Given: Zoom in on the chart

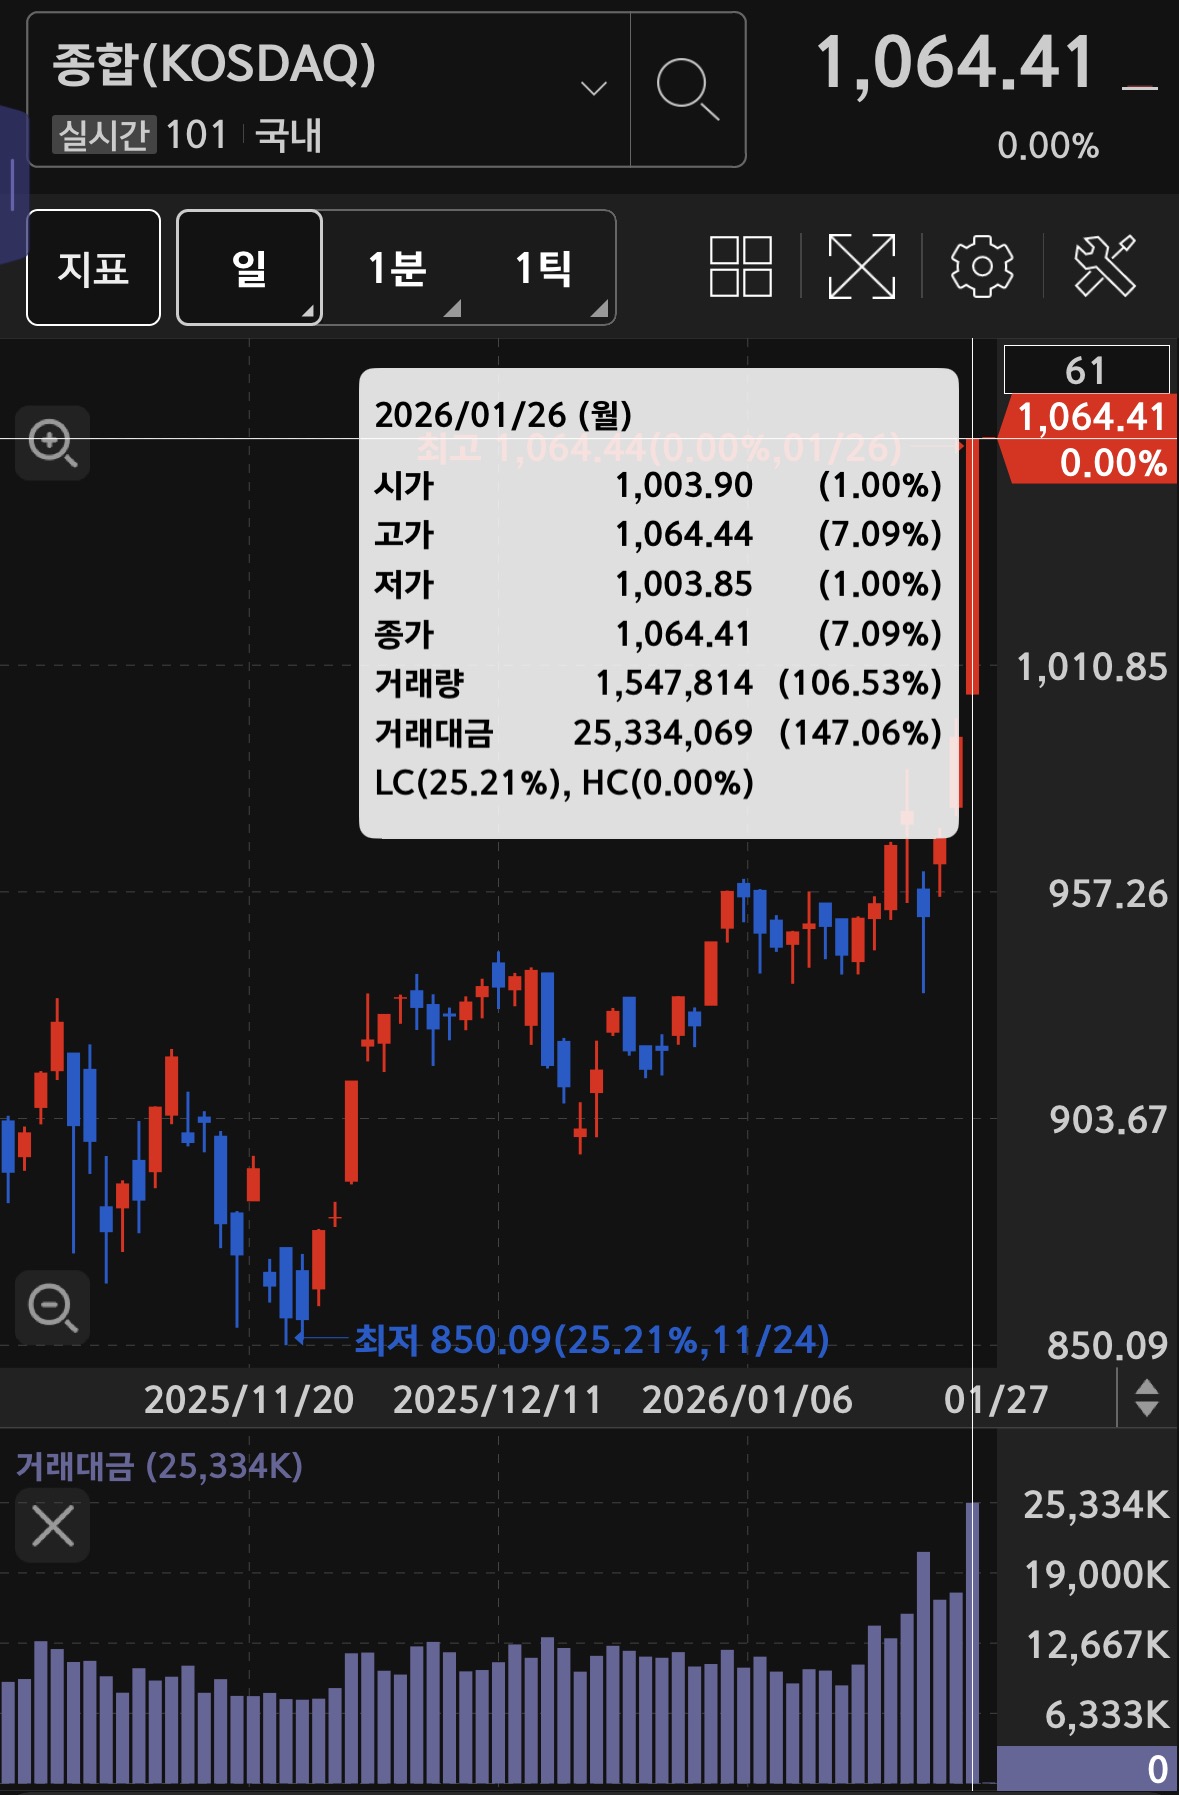Looking at the screenshot, I should tap(53, 443).
